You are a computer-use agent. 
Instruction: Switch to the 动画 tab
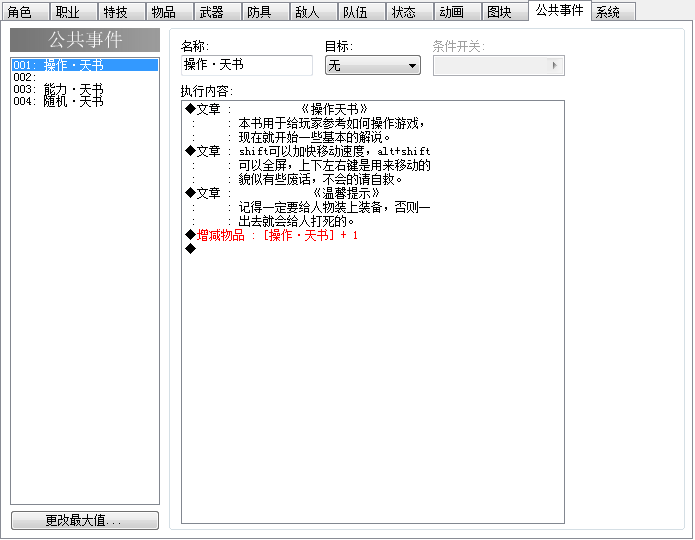[457, 12]
